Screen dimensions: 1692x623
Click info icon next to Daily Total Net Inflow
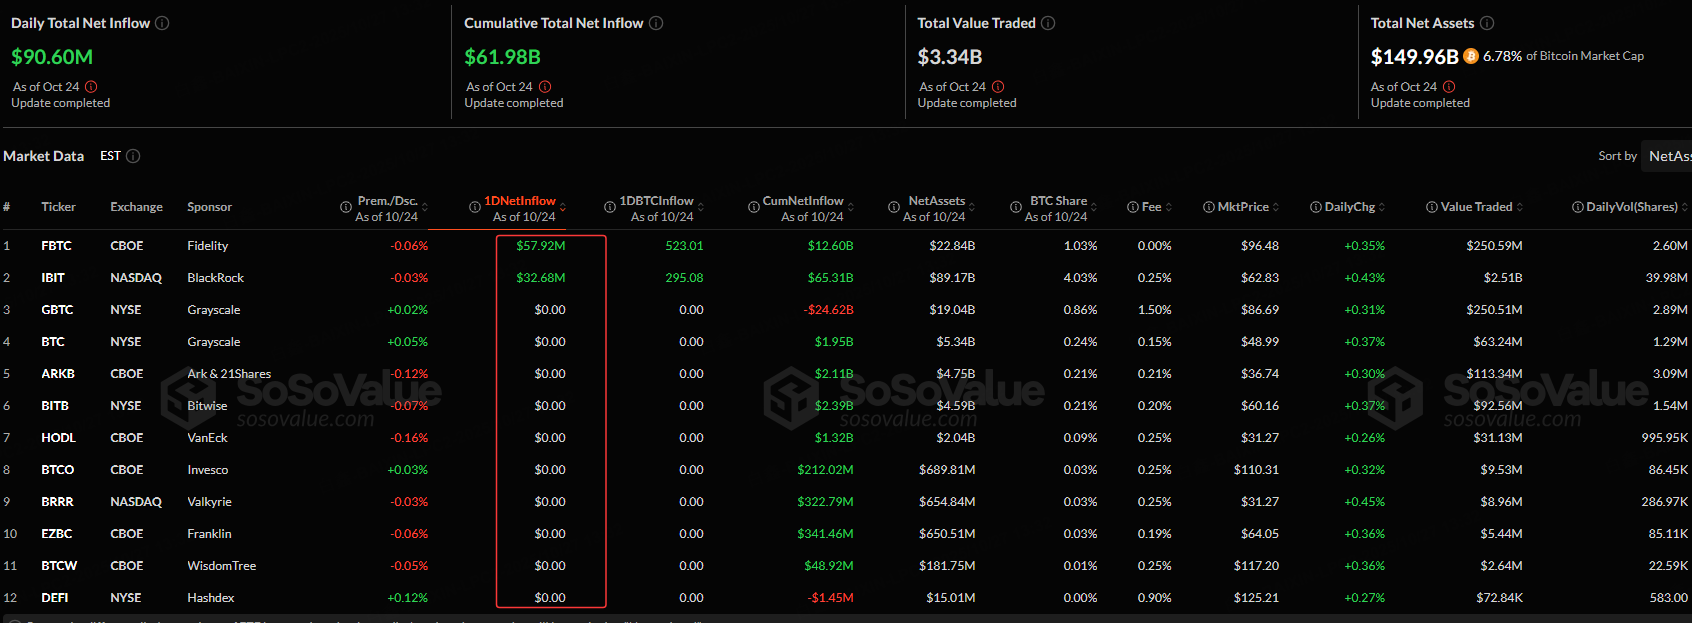(162, 23)
